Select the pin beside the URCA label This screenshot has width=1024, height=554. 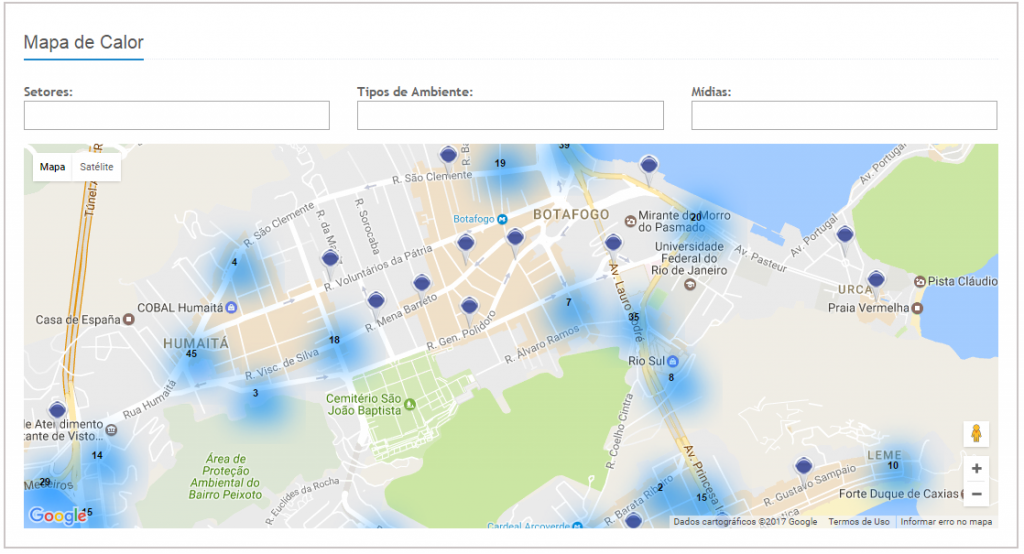(x=876, y=283)
